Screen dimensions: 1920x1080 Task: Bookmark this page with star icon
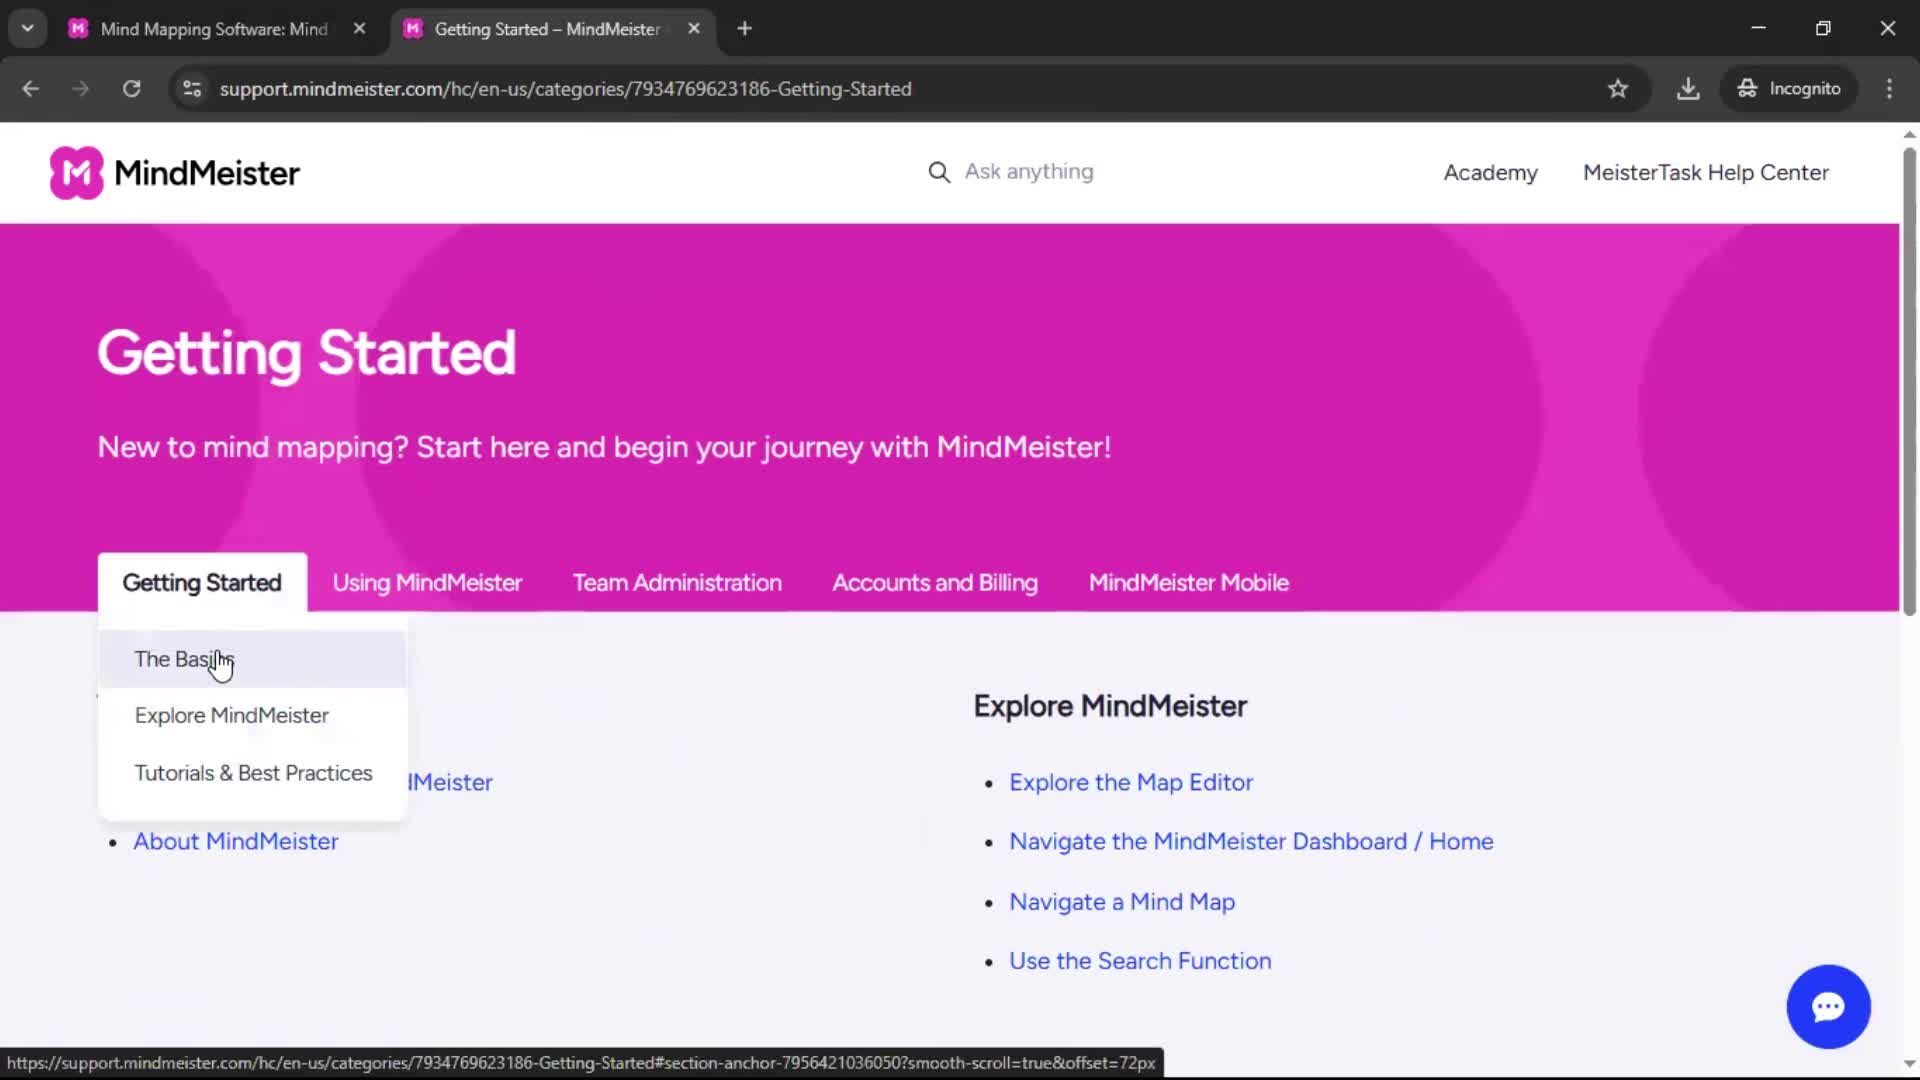(1618, 89)
